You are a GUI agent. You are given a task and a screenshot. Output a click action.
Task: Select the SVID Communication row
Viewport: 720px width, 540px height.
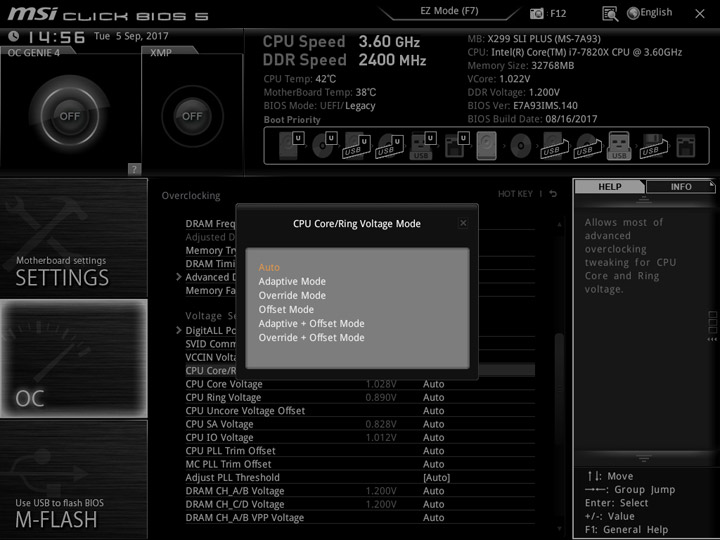210,344
